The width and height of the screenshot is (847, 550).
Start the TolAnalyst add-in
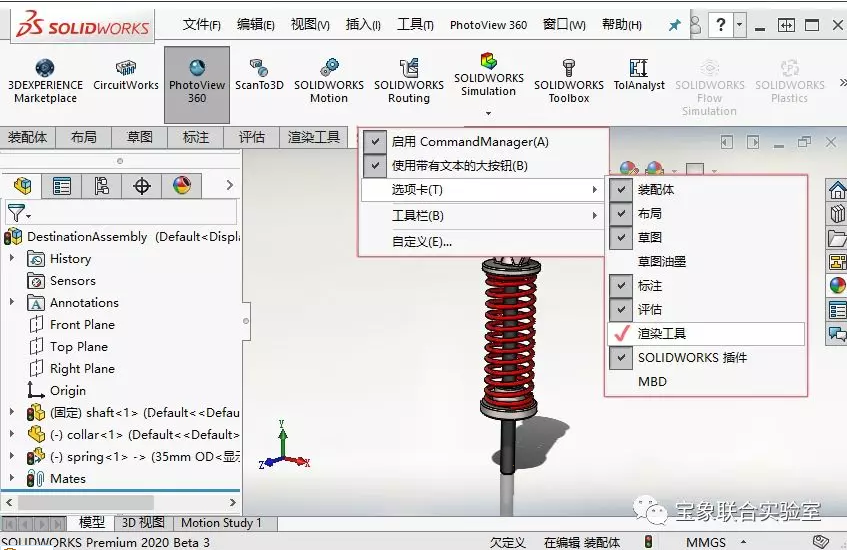click(639, 75)
